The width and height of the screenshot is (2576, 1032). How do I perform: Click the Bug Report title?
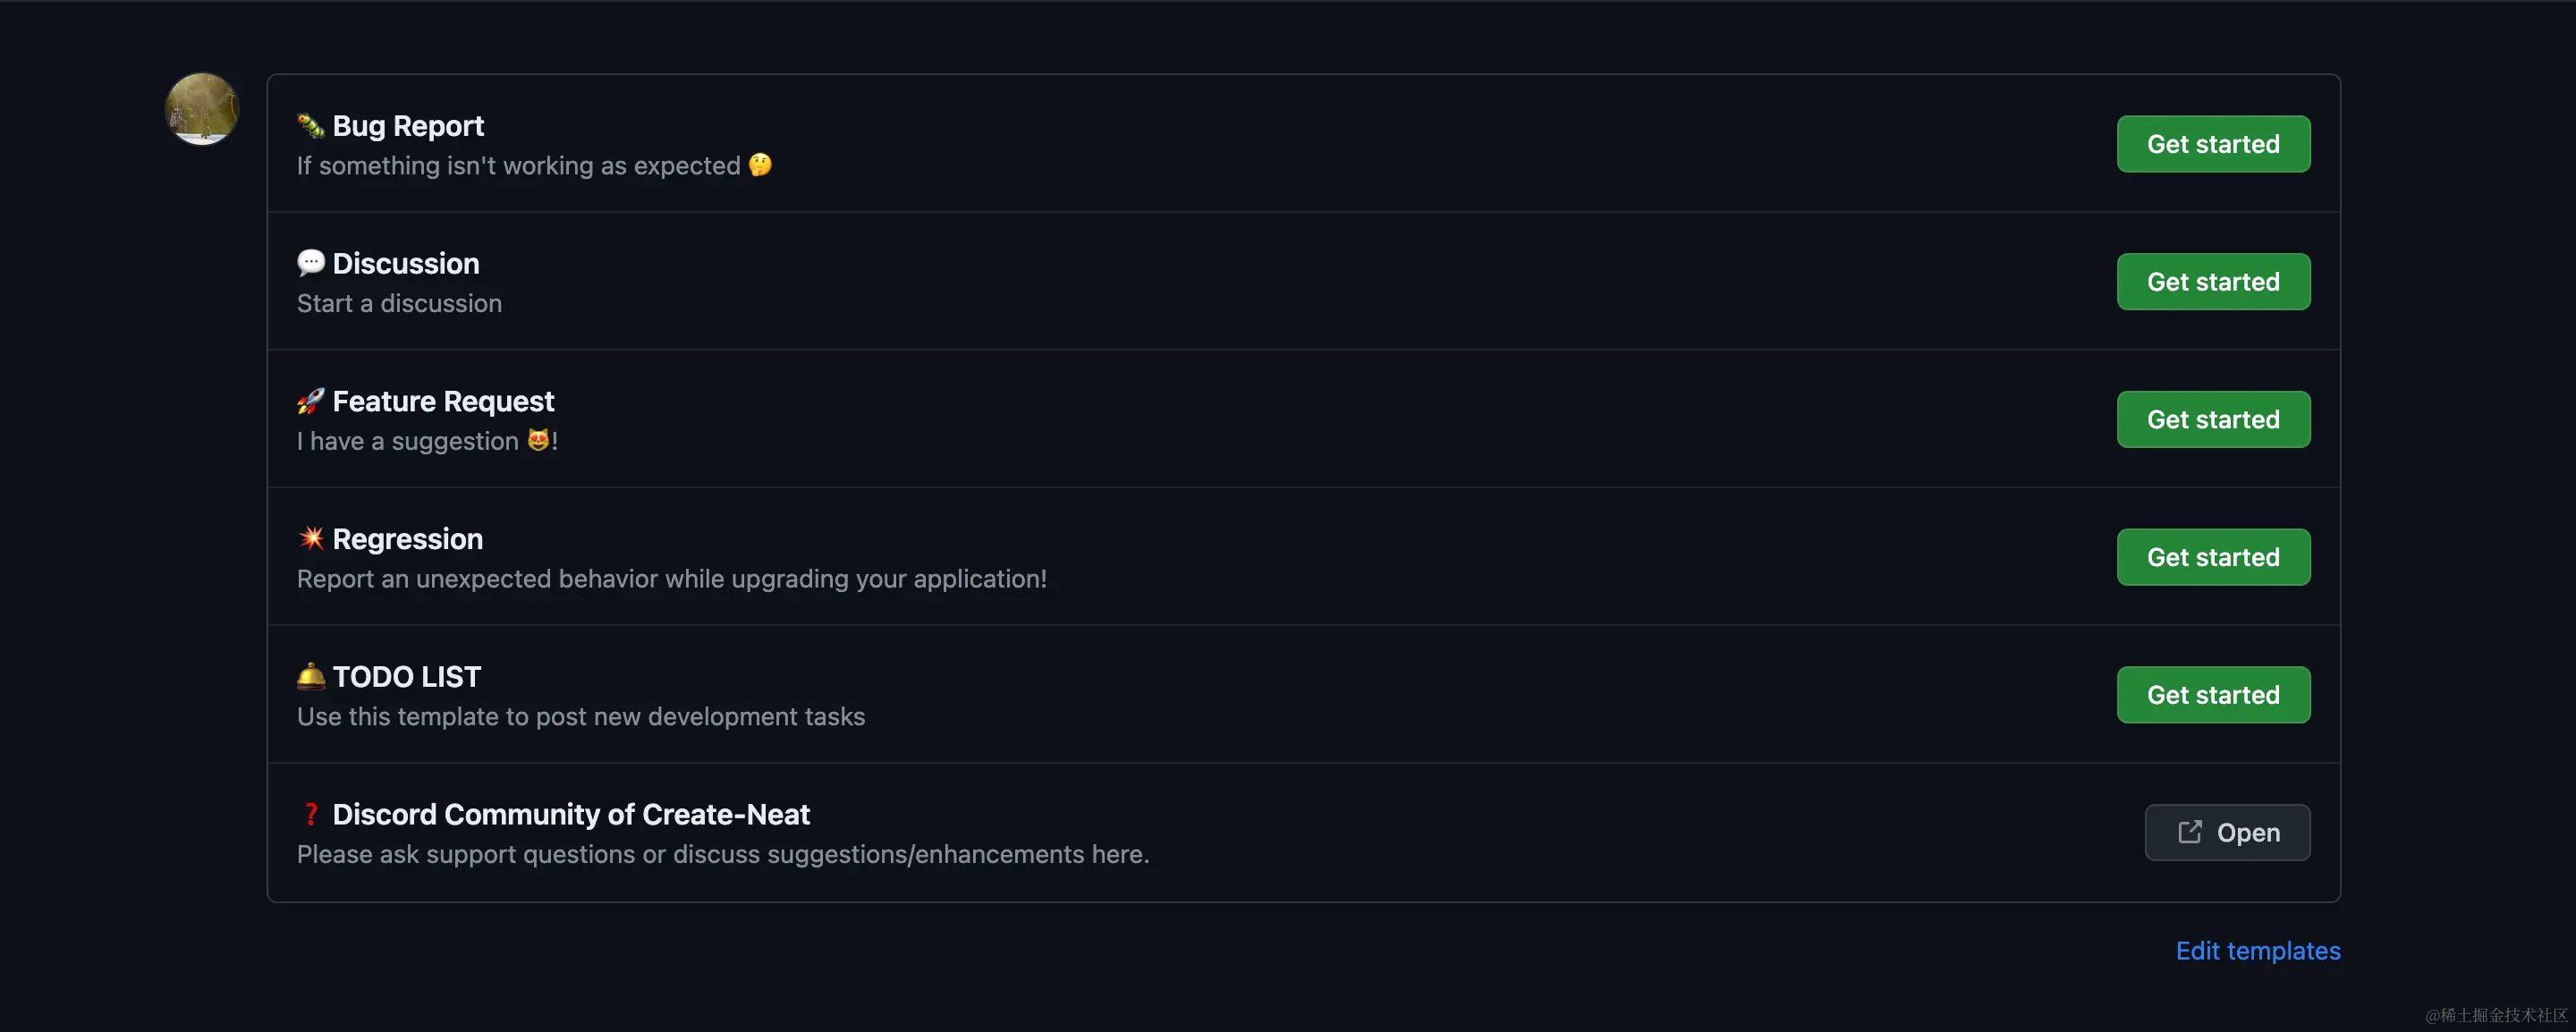[x=408, y=126]
